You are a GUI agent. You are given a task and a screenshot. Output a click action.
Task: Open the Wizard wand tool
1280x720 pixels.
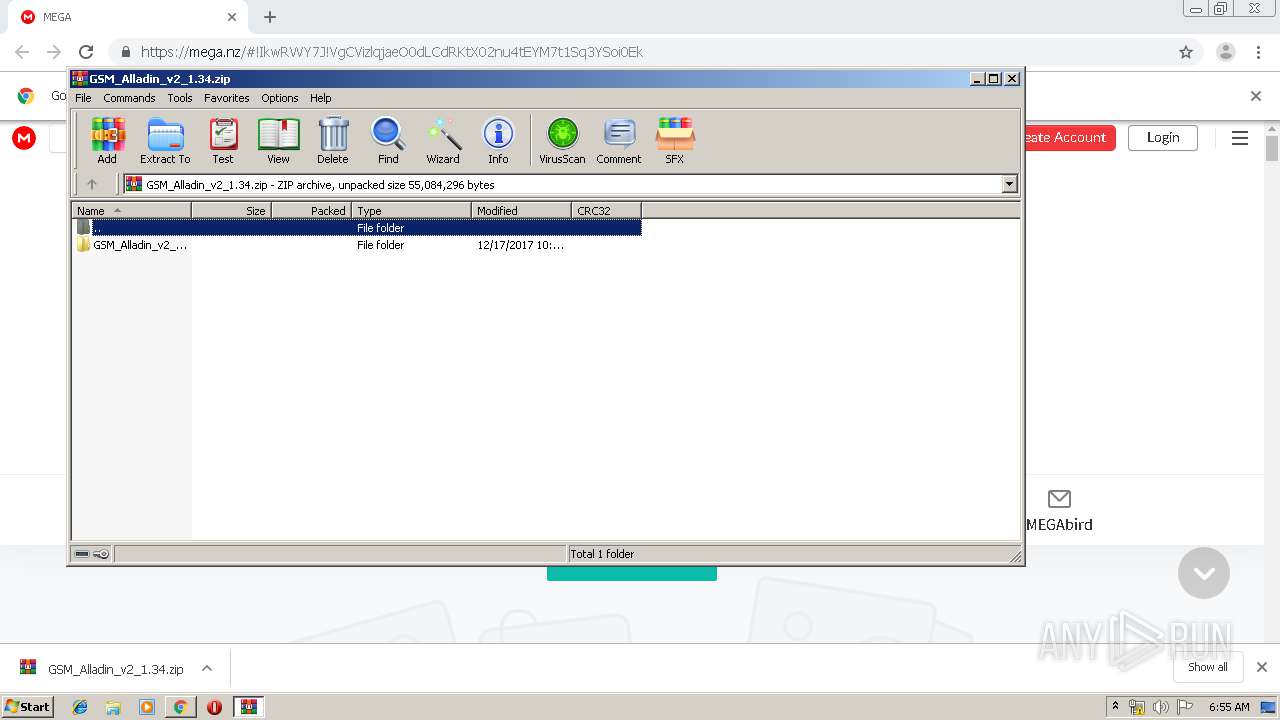coord(443,140)
